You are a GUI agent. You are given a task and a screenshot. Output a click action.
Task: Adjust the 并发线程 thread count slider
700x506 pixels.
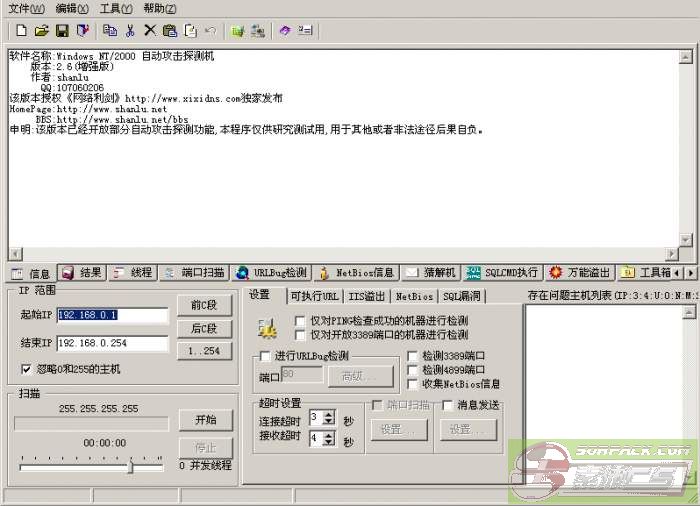[129, 466]
